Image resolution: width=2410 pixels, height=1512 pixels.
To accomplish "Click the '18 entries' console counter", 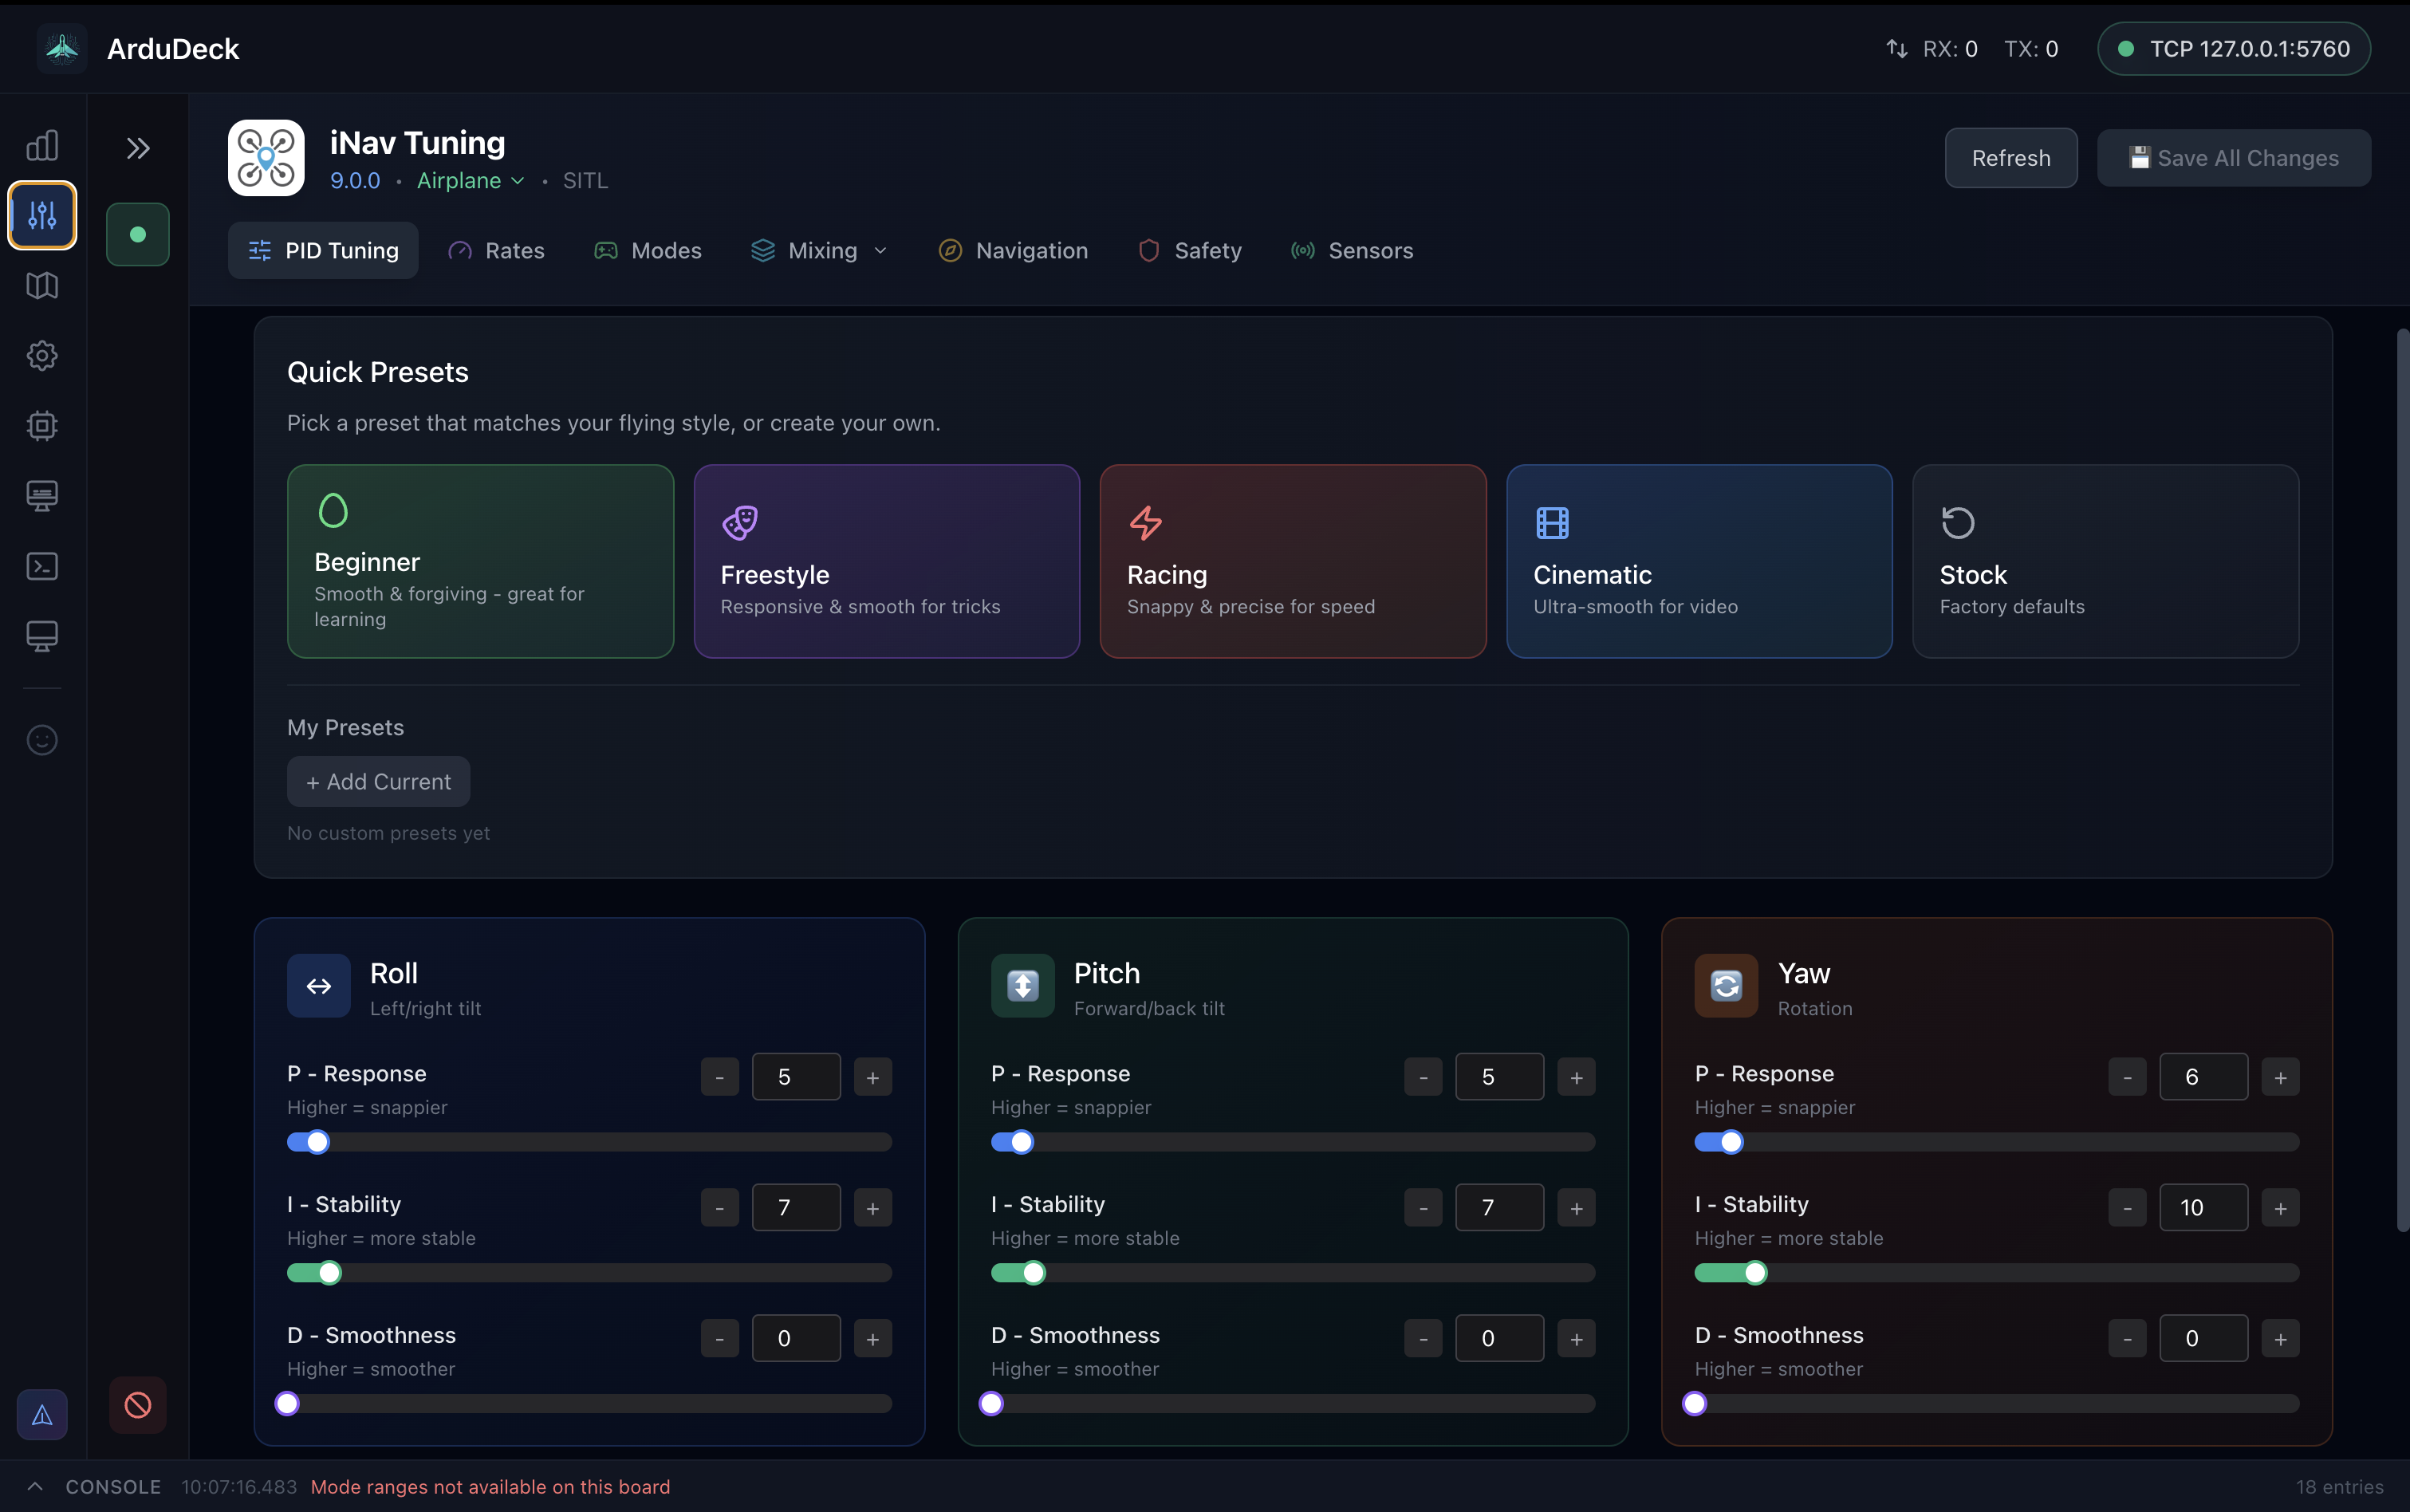I will (2340, 1487).
